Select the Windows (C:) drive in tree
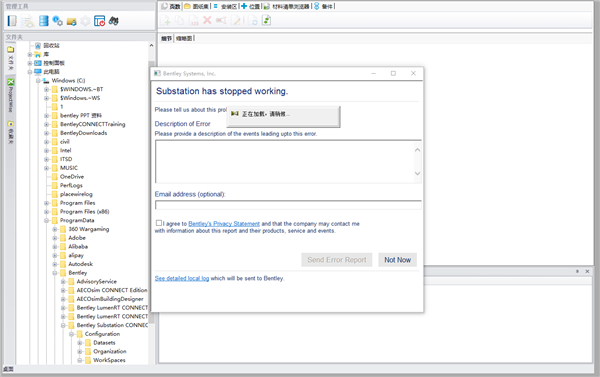 (68, 81)
